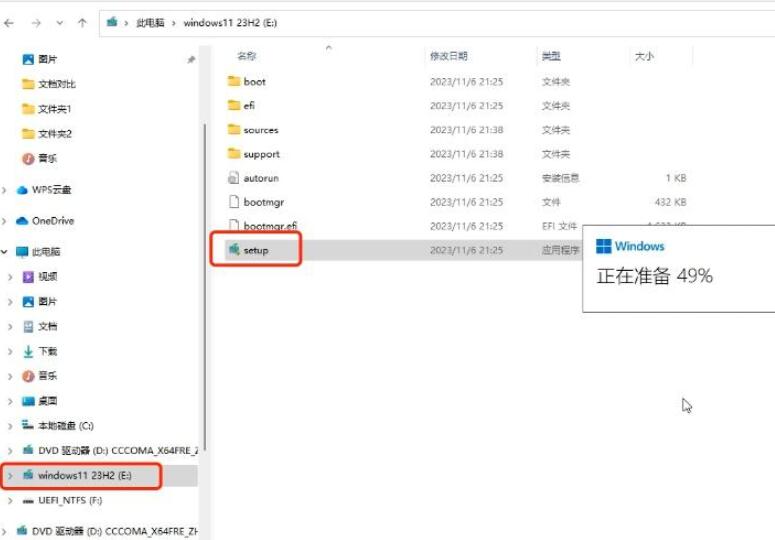The height and width of the screenshot is (540, 775).
Task: Click the navigation pane scrollbar
Action: coord(205,287)
